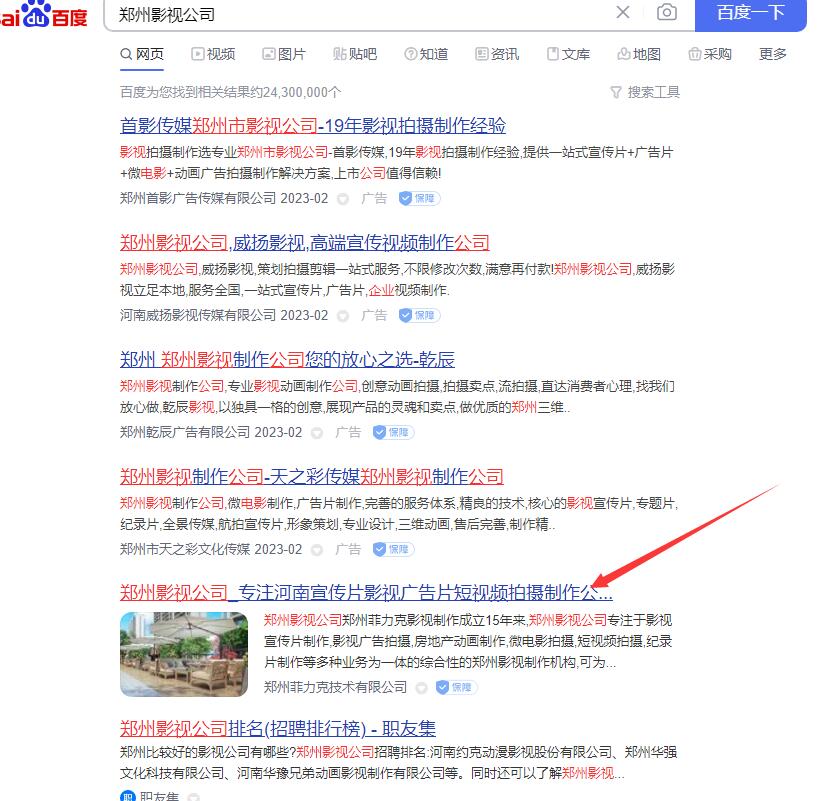Click the 广告 label under 威扬影视 result

(x=374, y=315)
